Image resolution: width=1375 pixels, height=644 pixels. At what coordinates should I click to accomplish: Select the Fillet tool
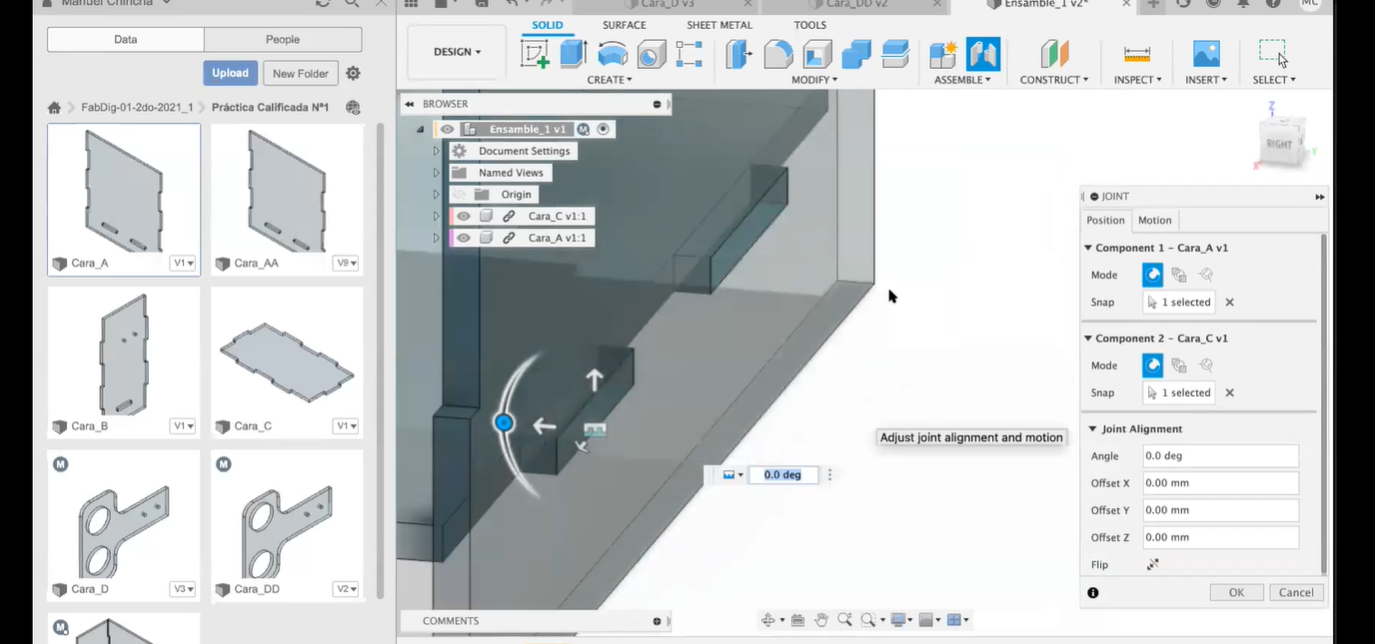coord(778,53)
